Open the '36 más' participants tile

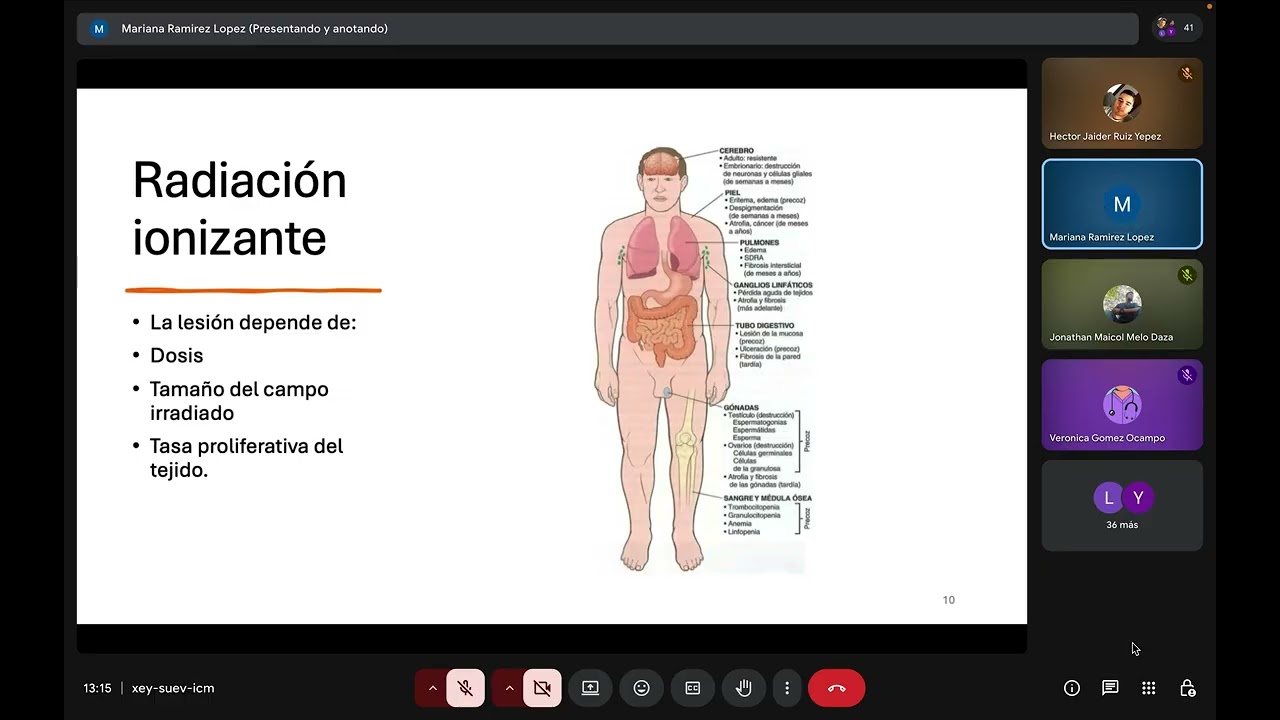coord(1122,505)
